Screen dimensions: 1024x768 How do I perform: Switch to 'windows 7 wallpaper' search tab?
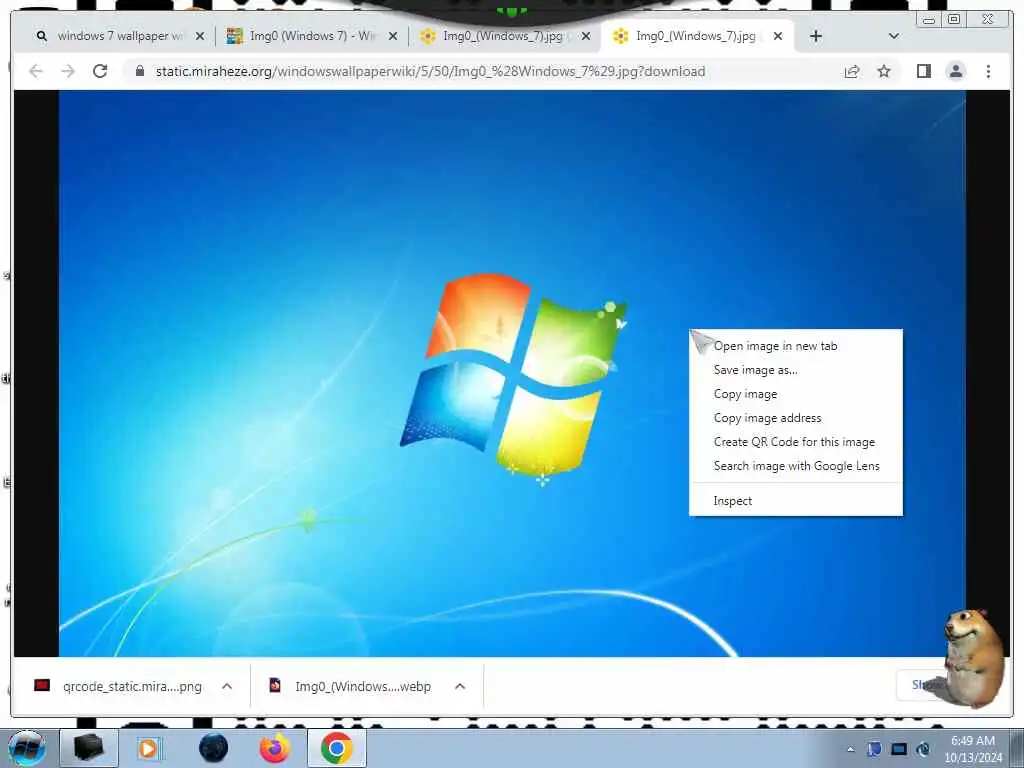click(x=120, y=36)
